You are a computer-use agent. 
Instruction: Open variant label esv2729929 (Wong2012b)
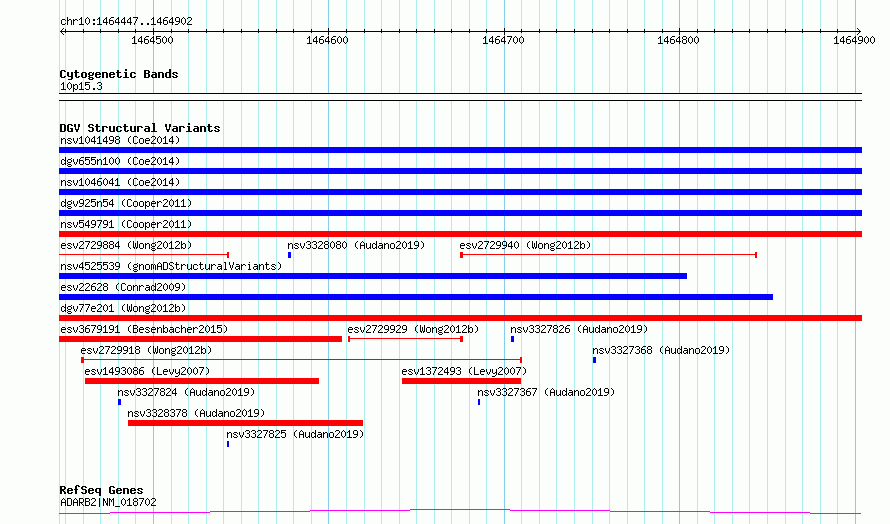(x=413, y=329)
